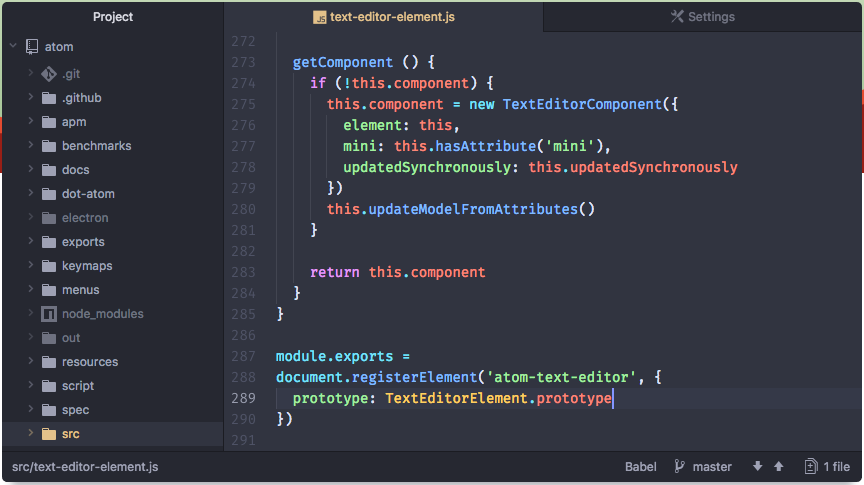This screenshot has height=485, width=864.
Task: Expand the resources folder chevron
Action: tap(31, 360)
